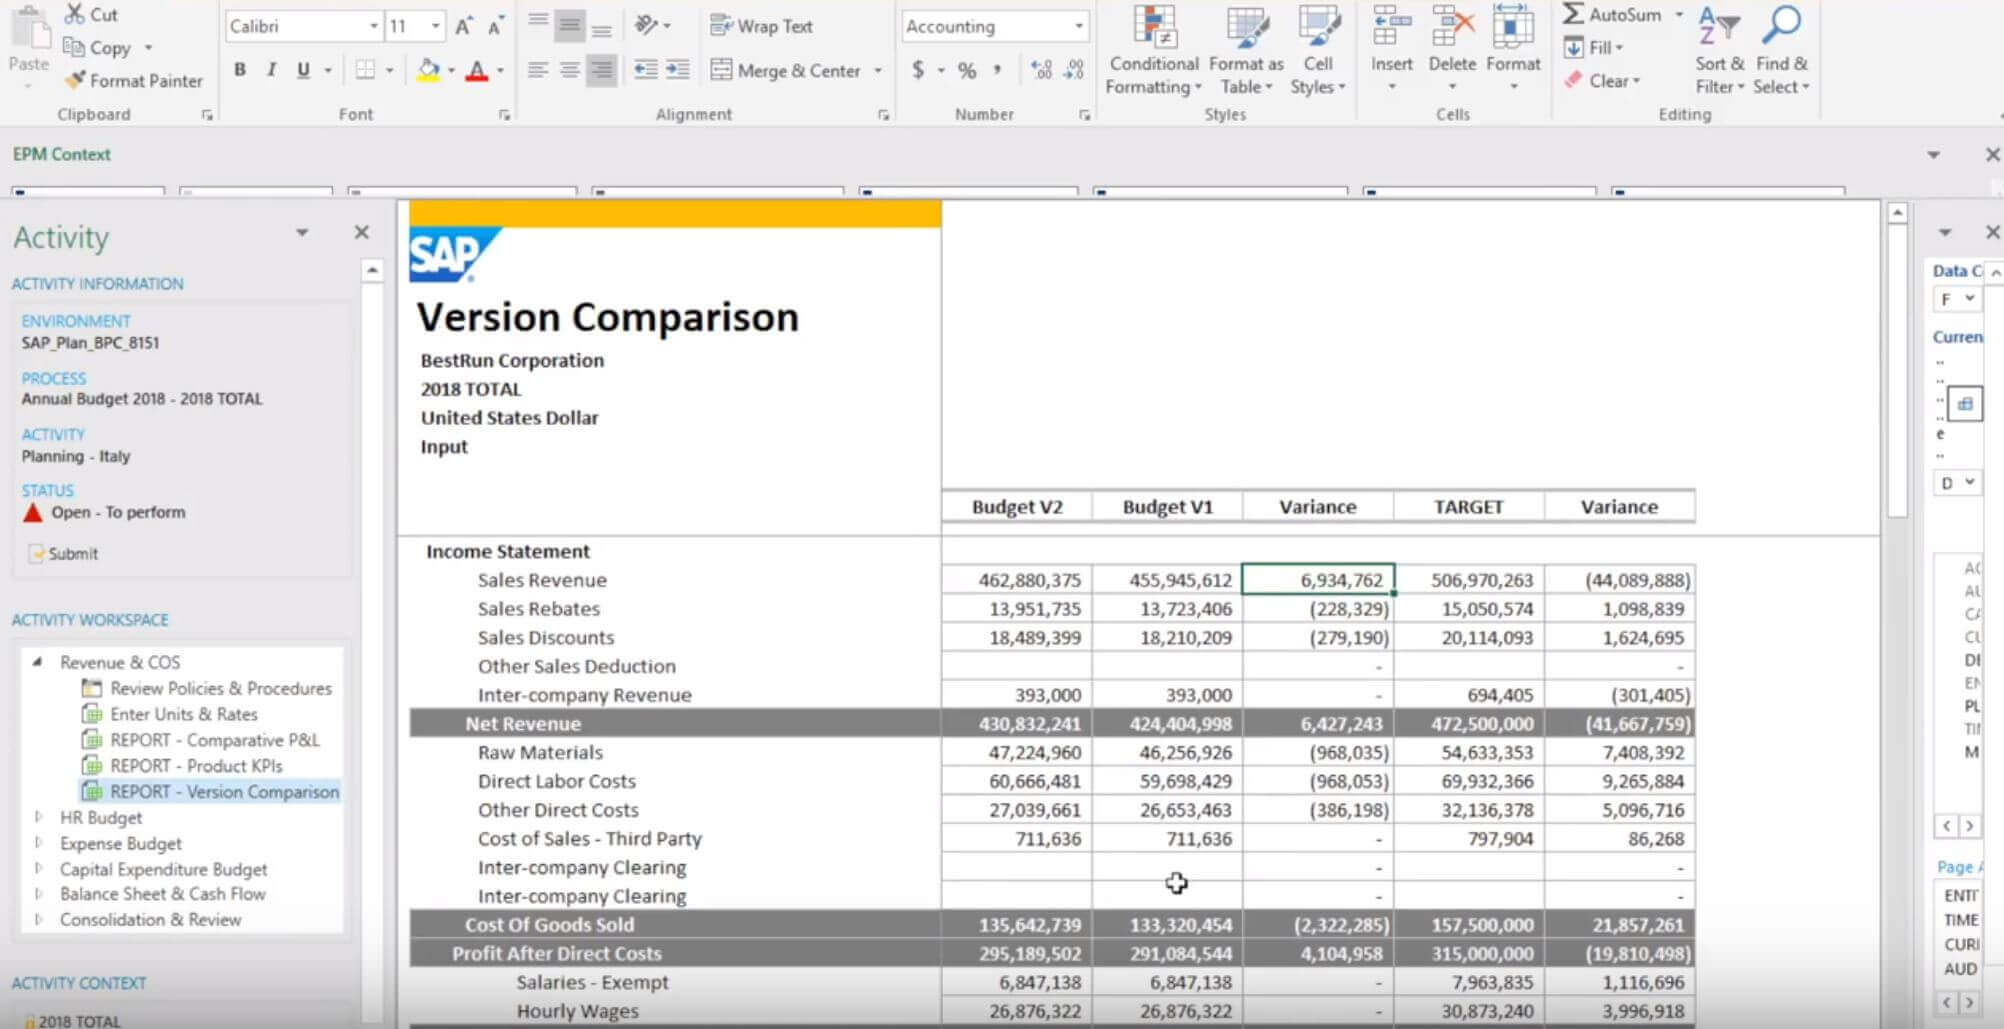Center cell text horizontally
The height and width of the screenshot is (1029, 2004).
(x=569, y=70)
